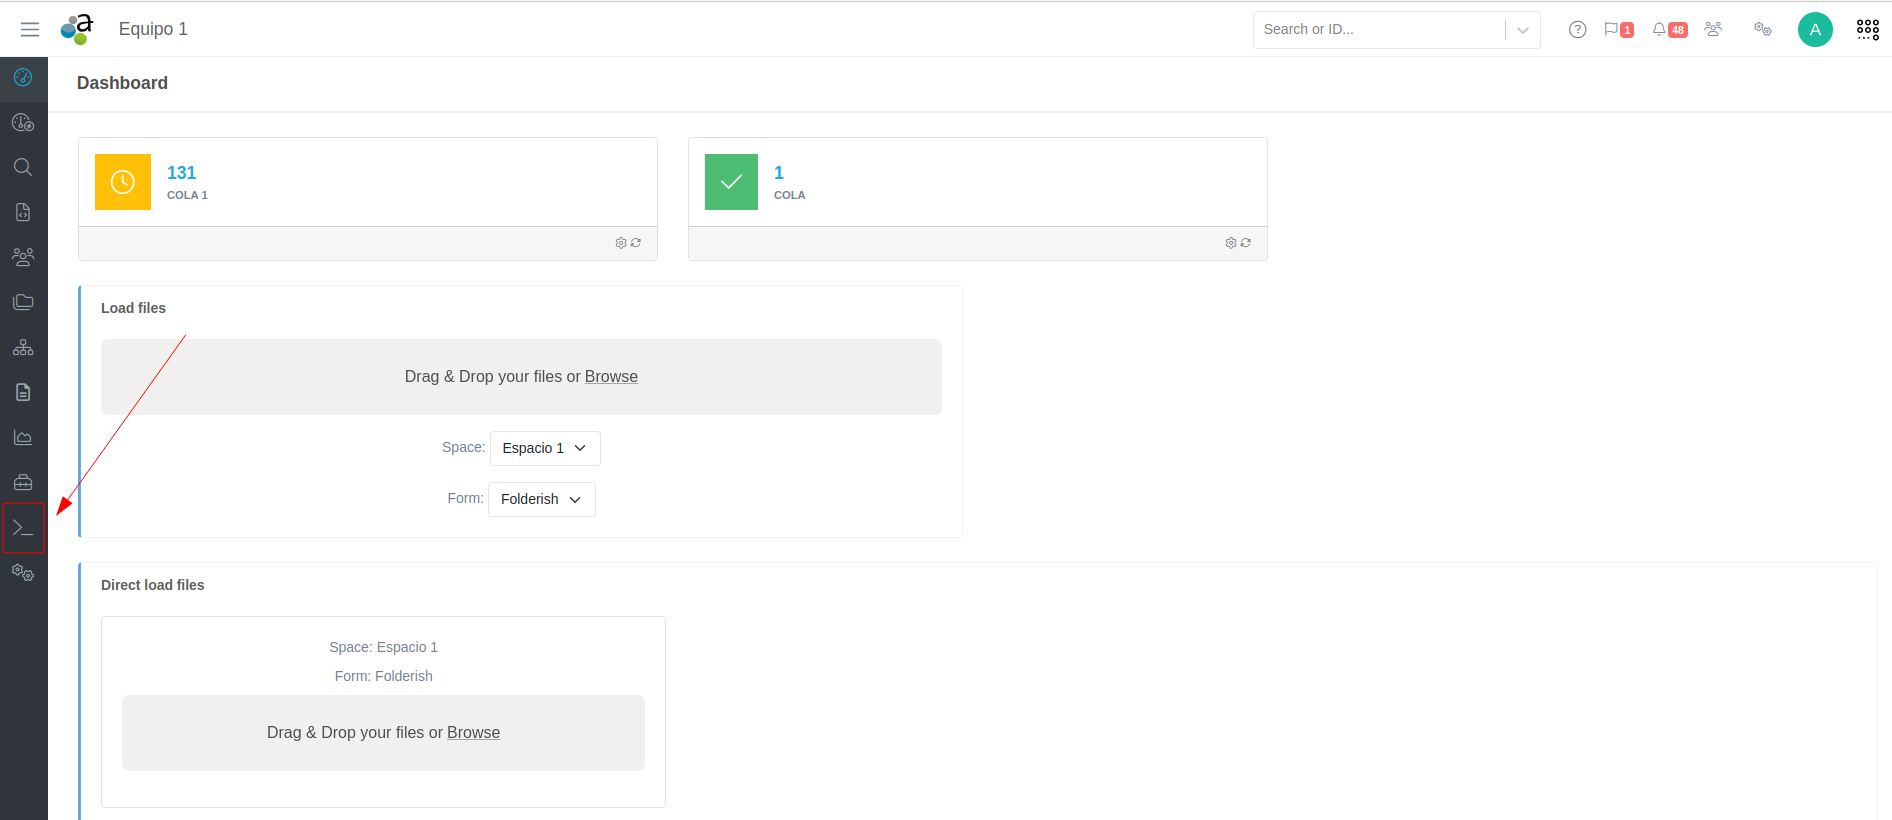
Task: Click Browse link in Direct load files
Action: [473, 733]
